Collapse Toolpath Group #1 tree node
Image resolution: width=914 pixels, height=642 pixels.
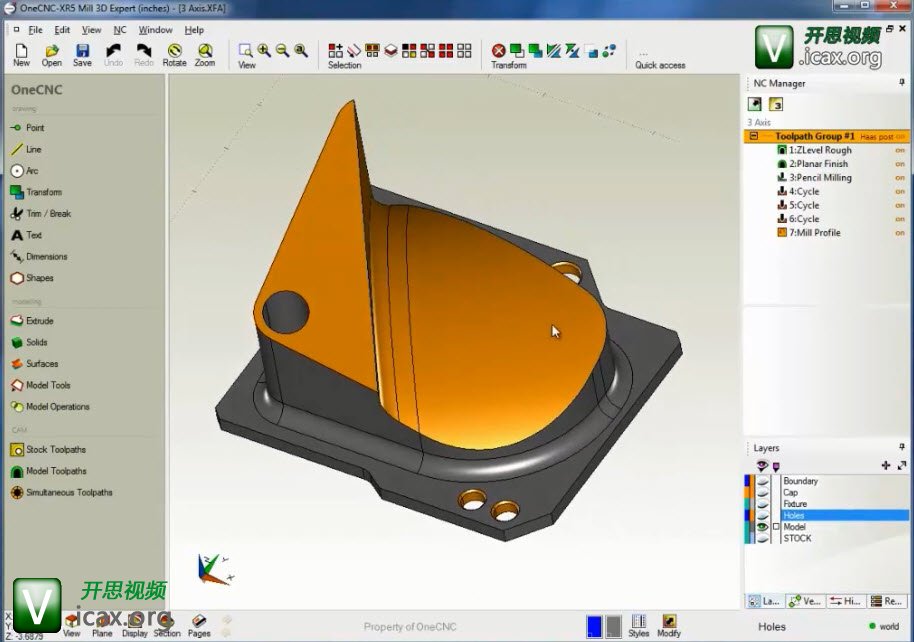click(753, 136)
